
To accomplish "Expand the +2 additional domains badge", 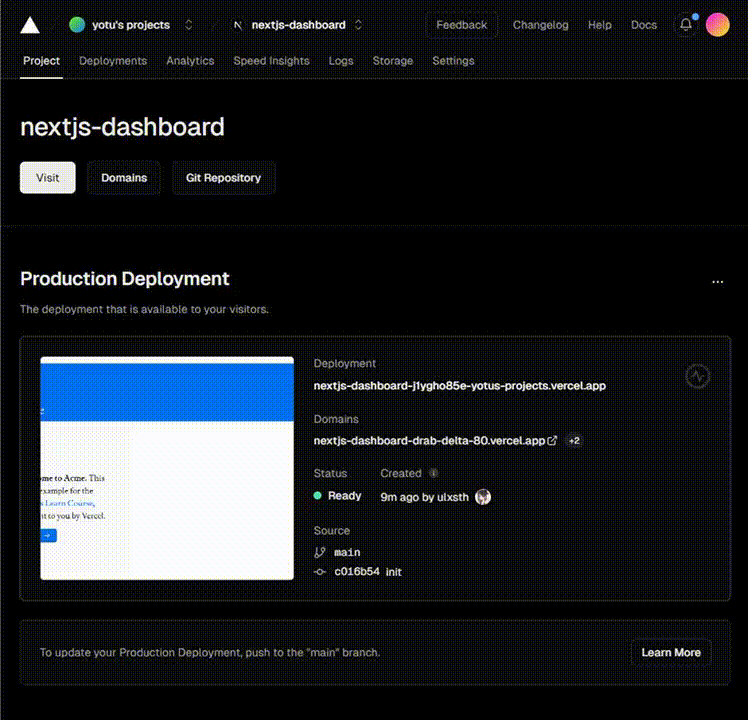I will 574,440.
